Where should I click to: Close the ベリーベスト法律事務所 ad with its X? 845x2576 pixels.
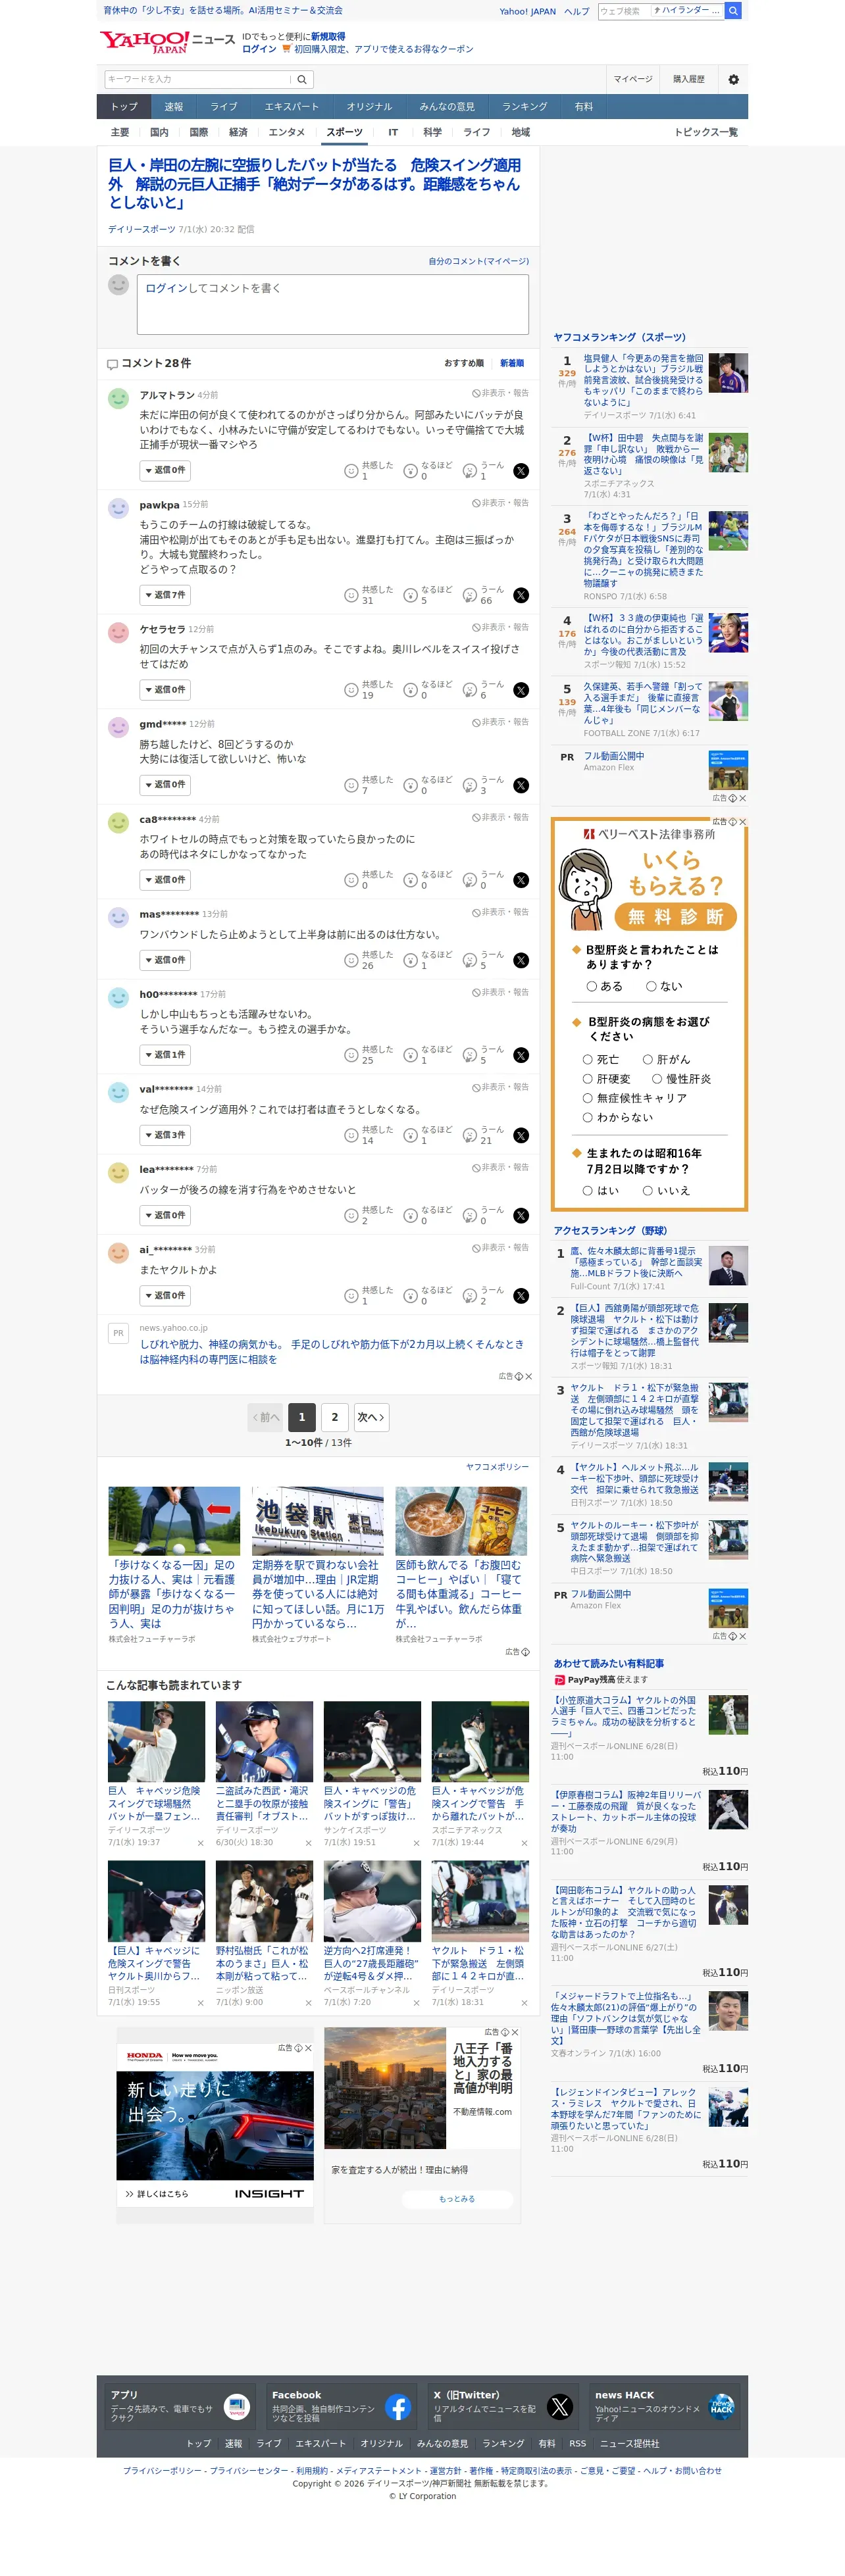[742, 822]
